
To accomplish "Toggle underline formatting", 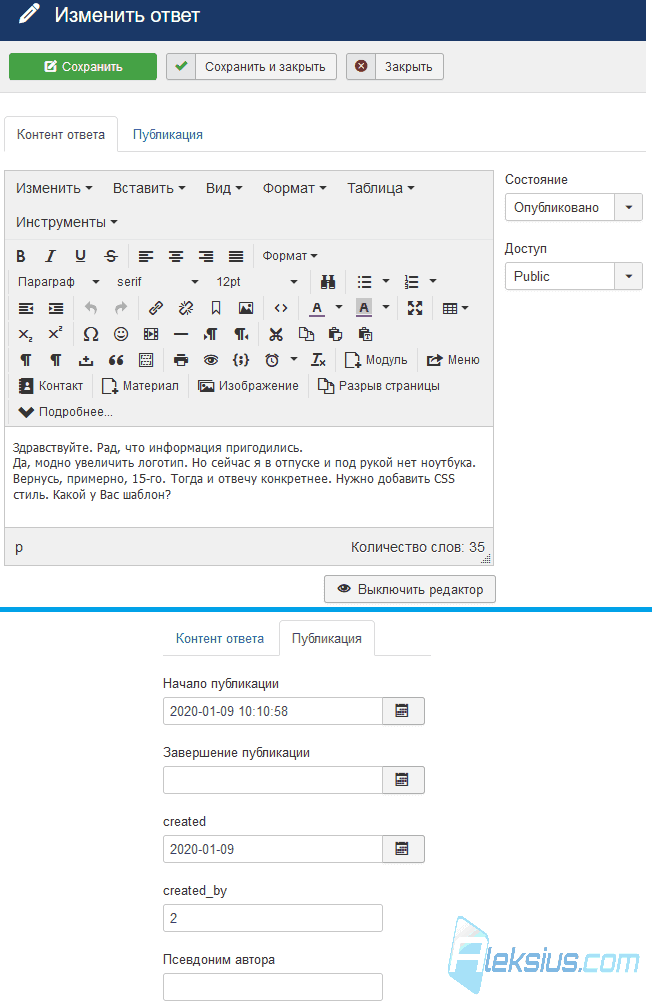I will pos(80,256).
